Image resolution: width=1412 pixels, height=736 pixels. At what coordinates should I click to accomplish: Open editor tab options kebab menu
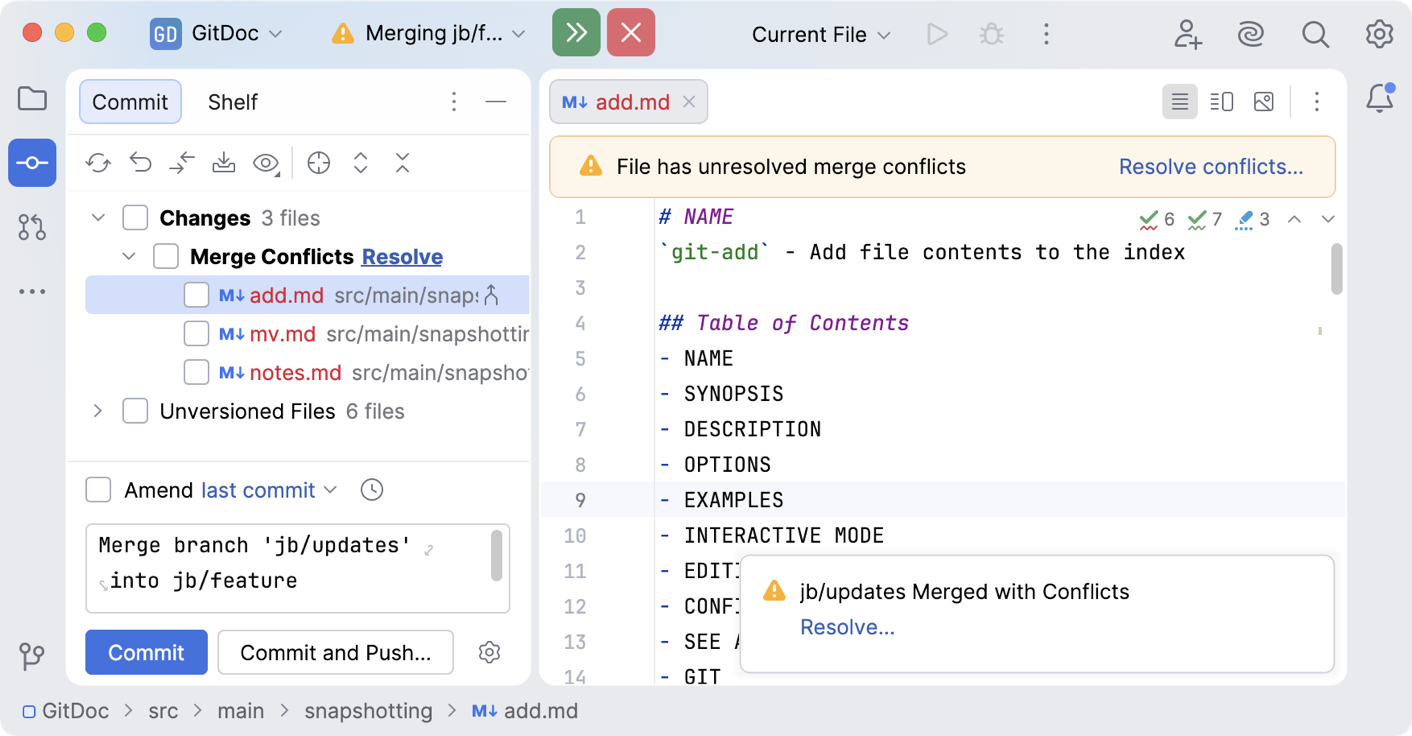(x=1317, y=102)
